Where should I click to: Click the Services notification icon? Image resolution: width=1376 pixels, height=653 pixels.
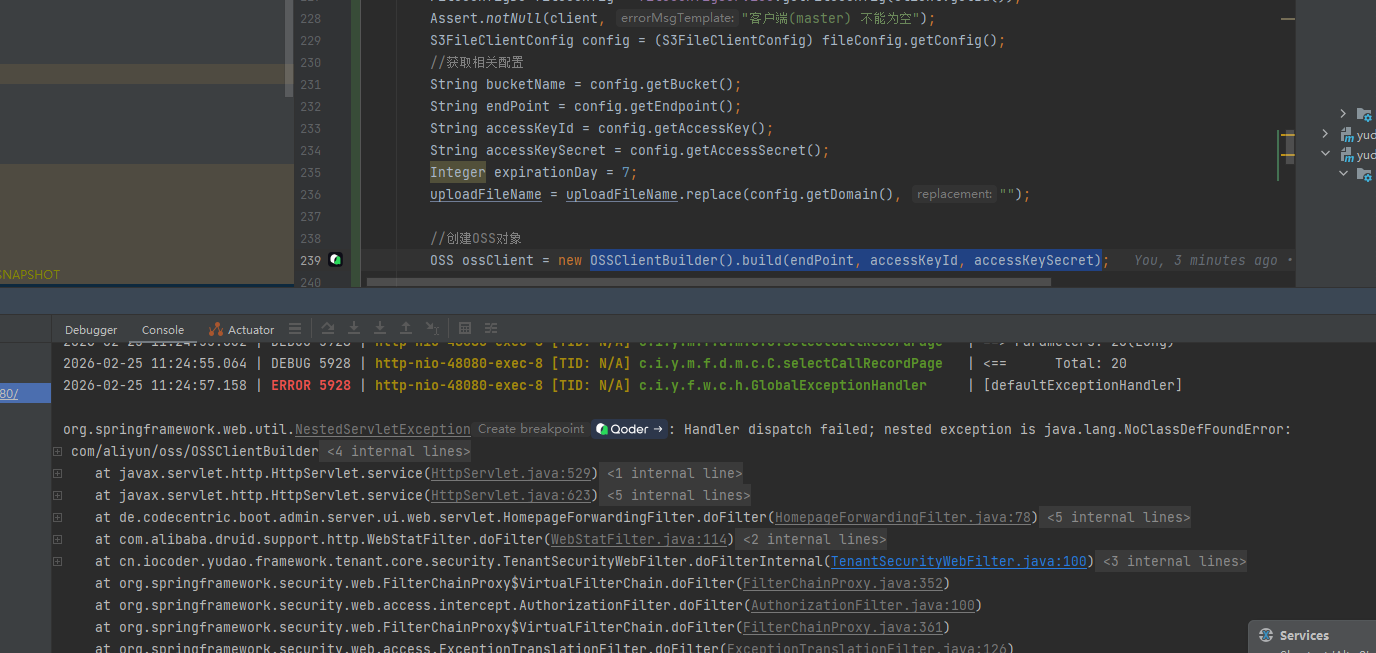point(1267,635)
